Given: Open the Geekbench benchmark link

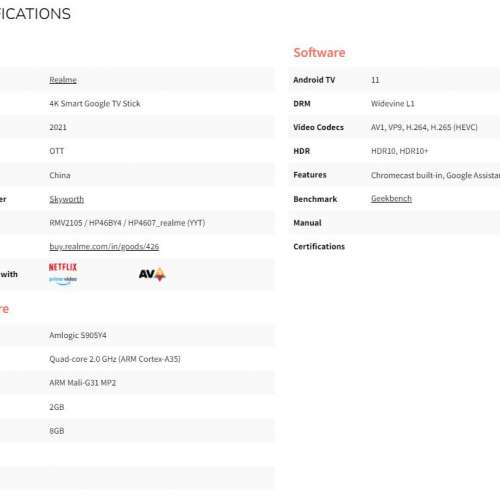Looking at the screenshot, I should [x=391, y=198].
